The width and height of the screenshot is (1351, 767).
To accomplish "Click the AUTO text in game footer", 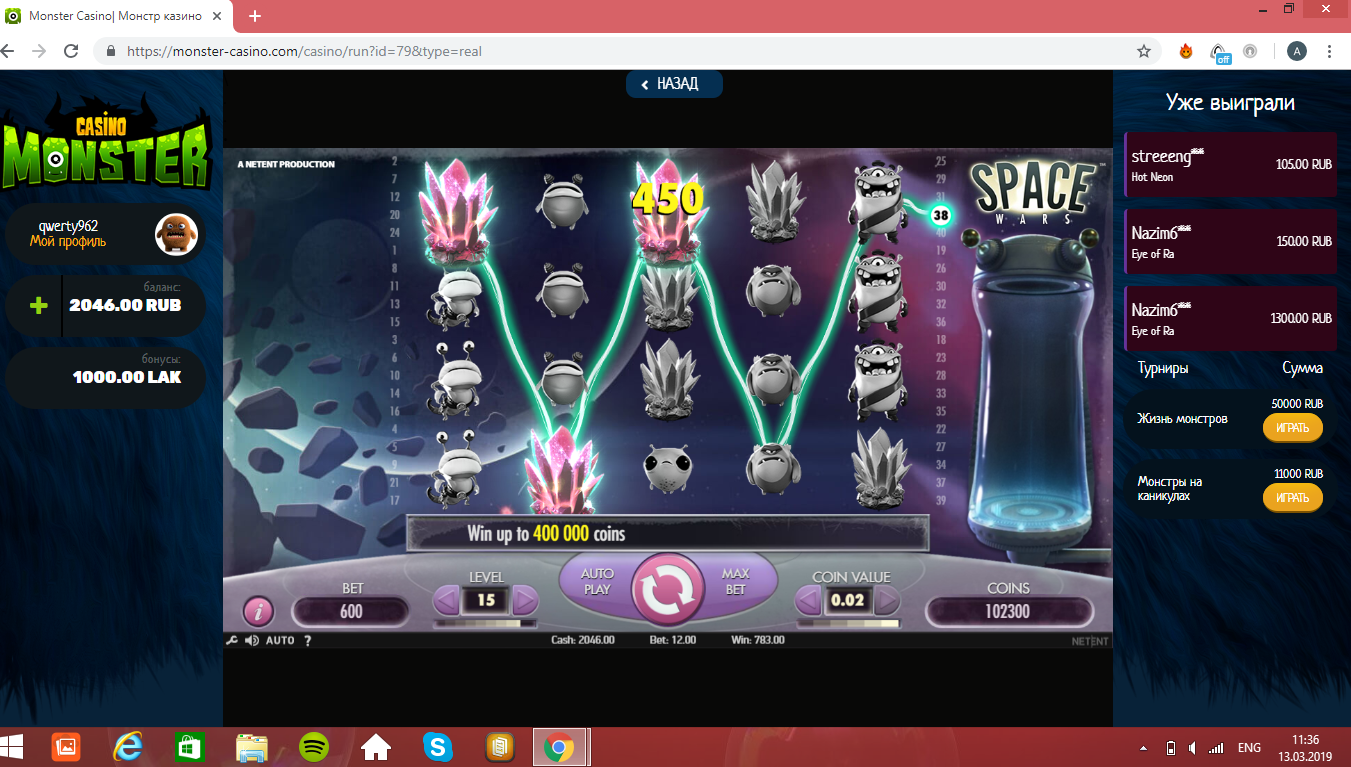I will point(280,640).
